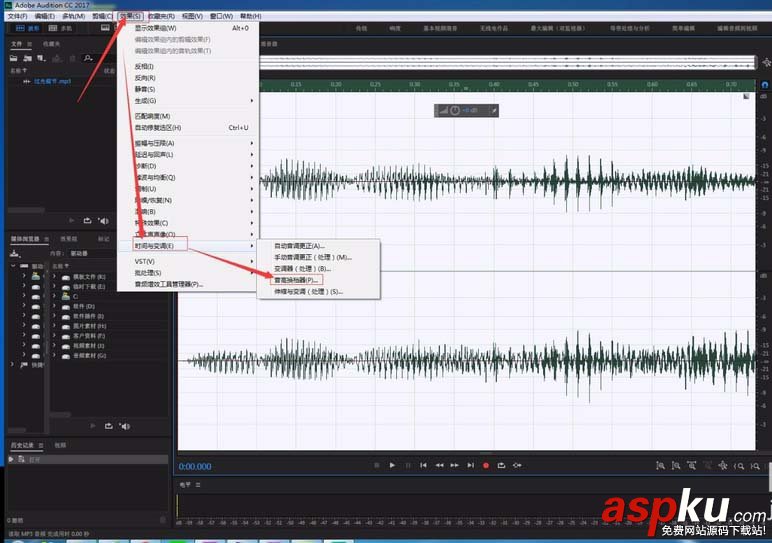Click Files panel loop playback icon

pos(87,221)
